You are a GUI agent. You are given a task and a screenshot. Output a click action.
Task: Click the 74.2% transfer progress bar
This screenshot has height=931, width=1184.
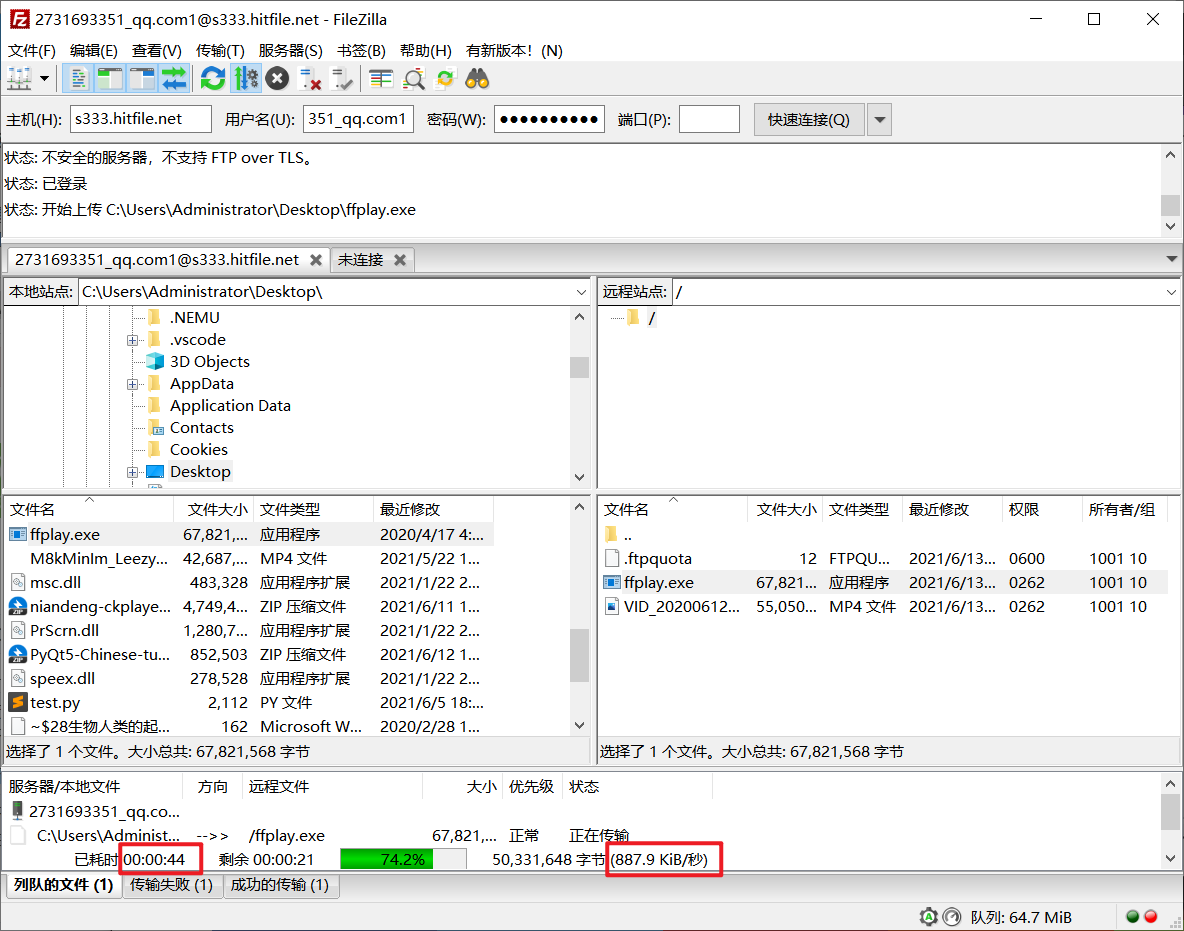pos(402,859)
